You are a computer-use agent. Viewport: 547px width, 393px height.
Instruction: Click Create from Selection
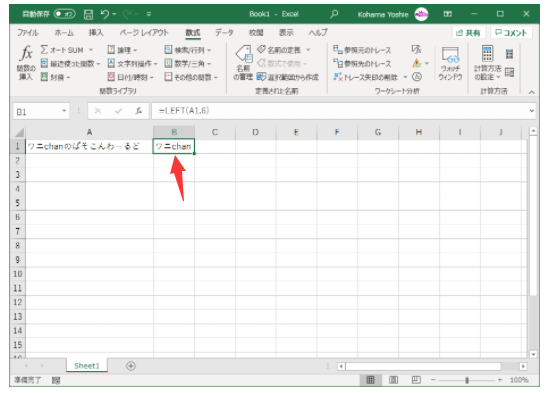coord(288,77)
